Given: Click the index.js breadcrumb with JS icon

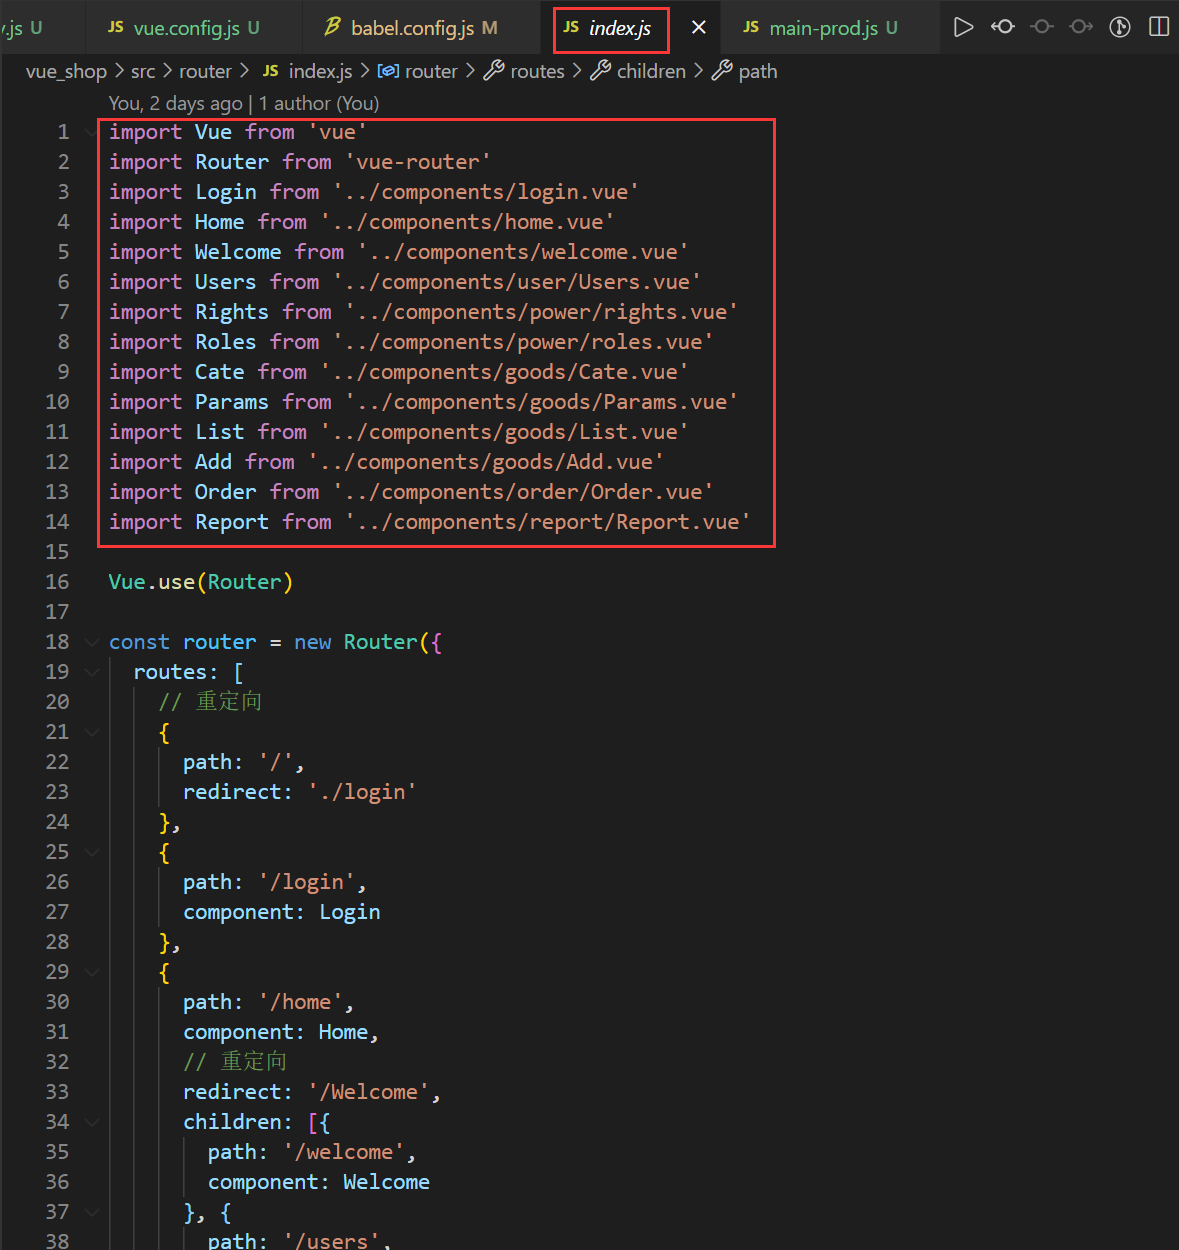Looking at the screenshot, I should 307,71.
